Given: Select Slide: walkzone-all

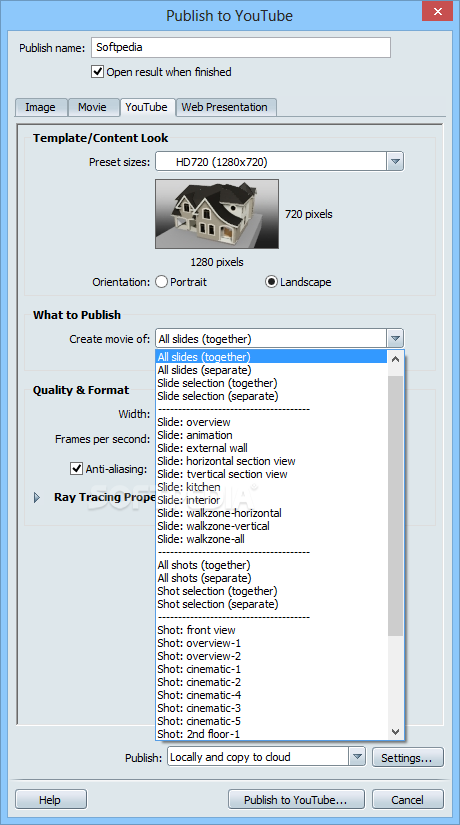Looking at the screenshot, I should 272,539.
